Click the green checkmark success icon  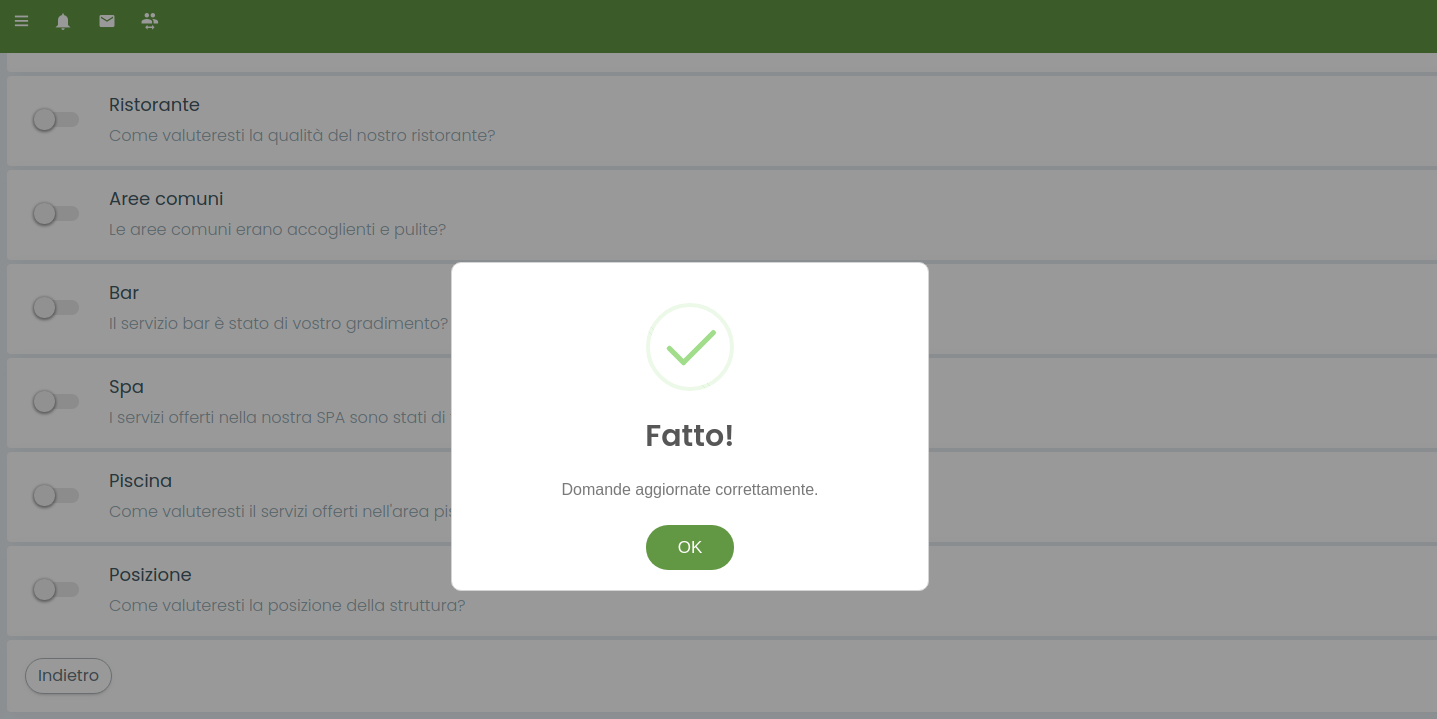point(690,347)
